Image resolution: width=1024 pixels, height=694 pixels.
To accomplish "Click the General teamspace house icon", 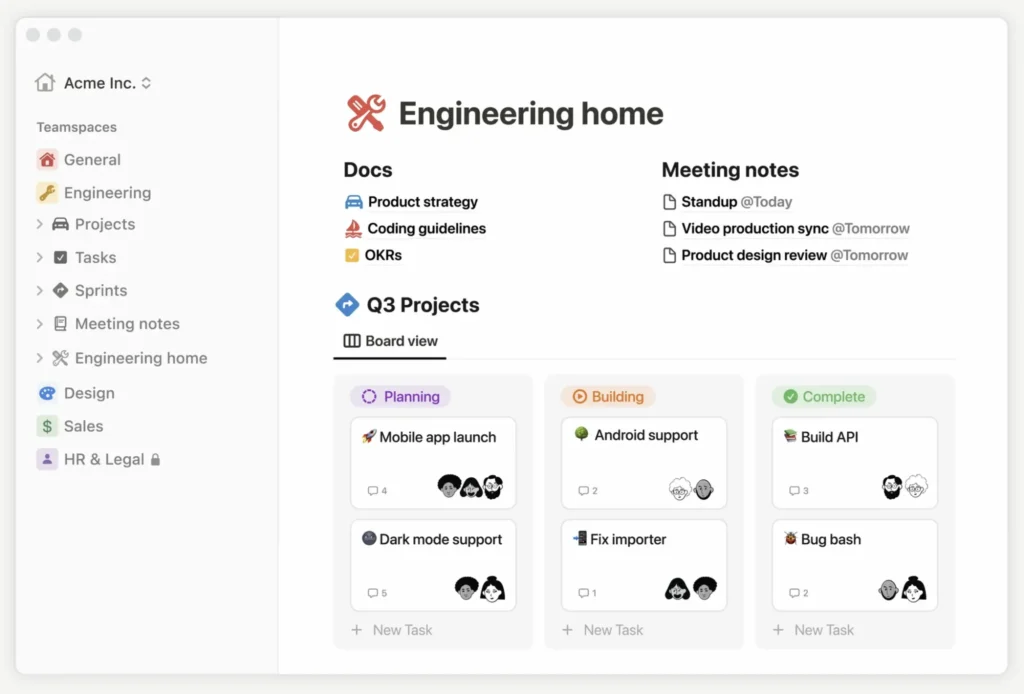I will [48, 159].
